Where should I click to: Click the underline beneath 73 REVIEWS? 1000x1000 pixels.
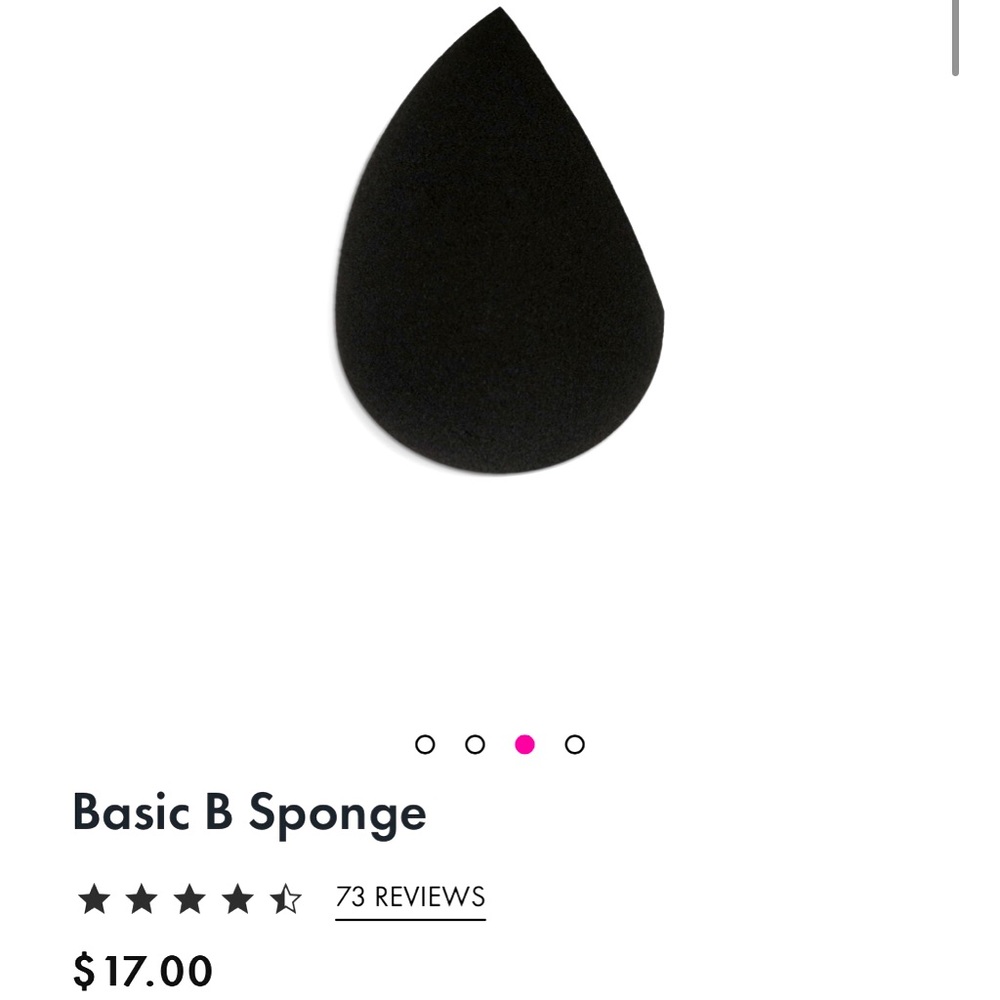pos(409,917)
